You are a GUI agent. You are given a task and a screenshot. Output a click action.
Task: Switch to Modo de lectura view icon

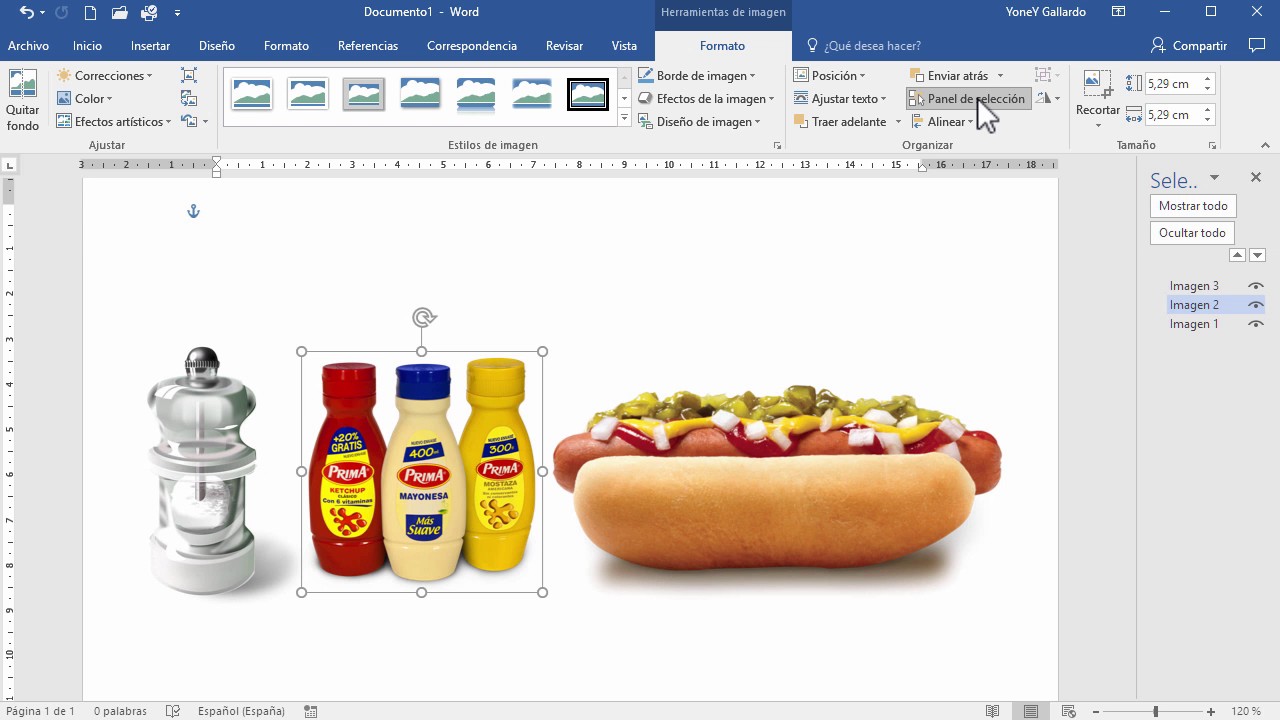[x=992, y=711]
